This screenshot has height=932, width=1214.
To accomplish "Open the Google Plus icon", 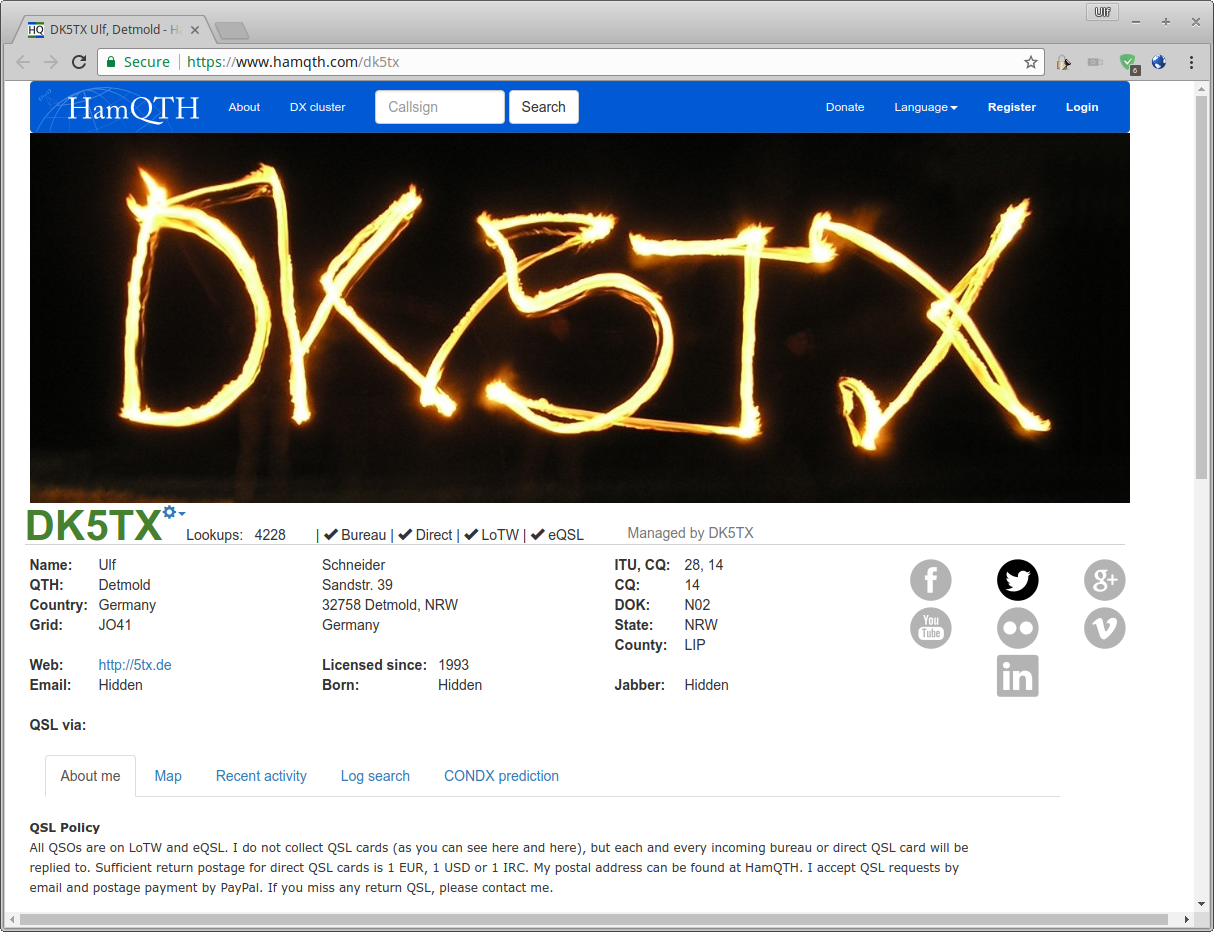I will click(x=1105, y=580).
